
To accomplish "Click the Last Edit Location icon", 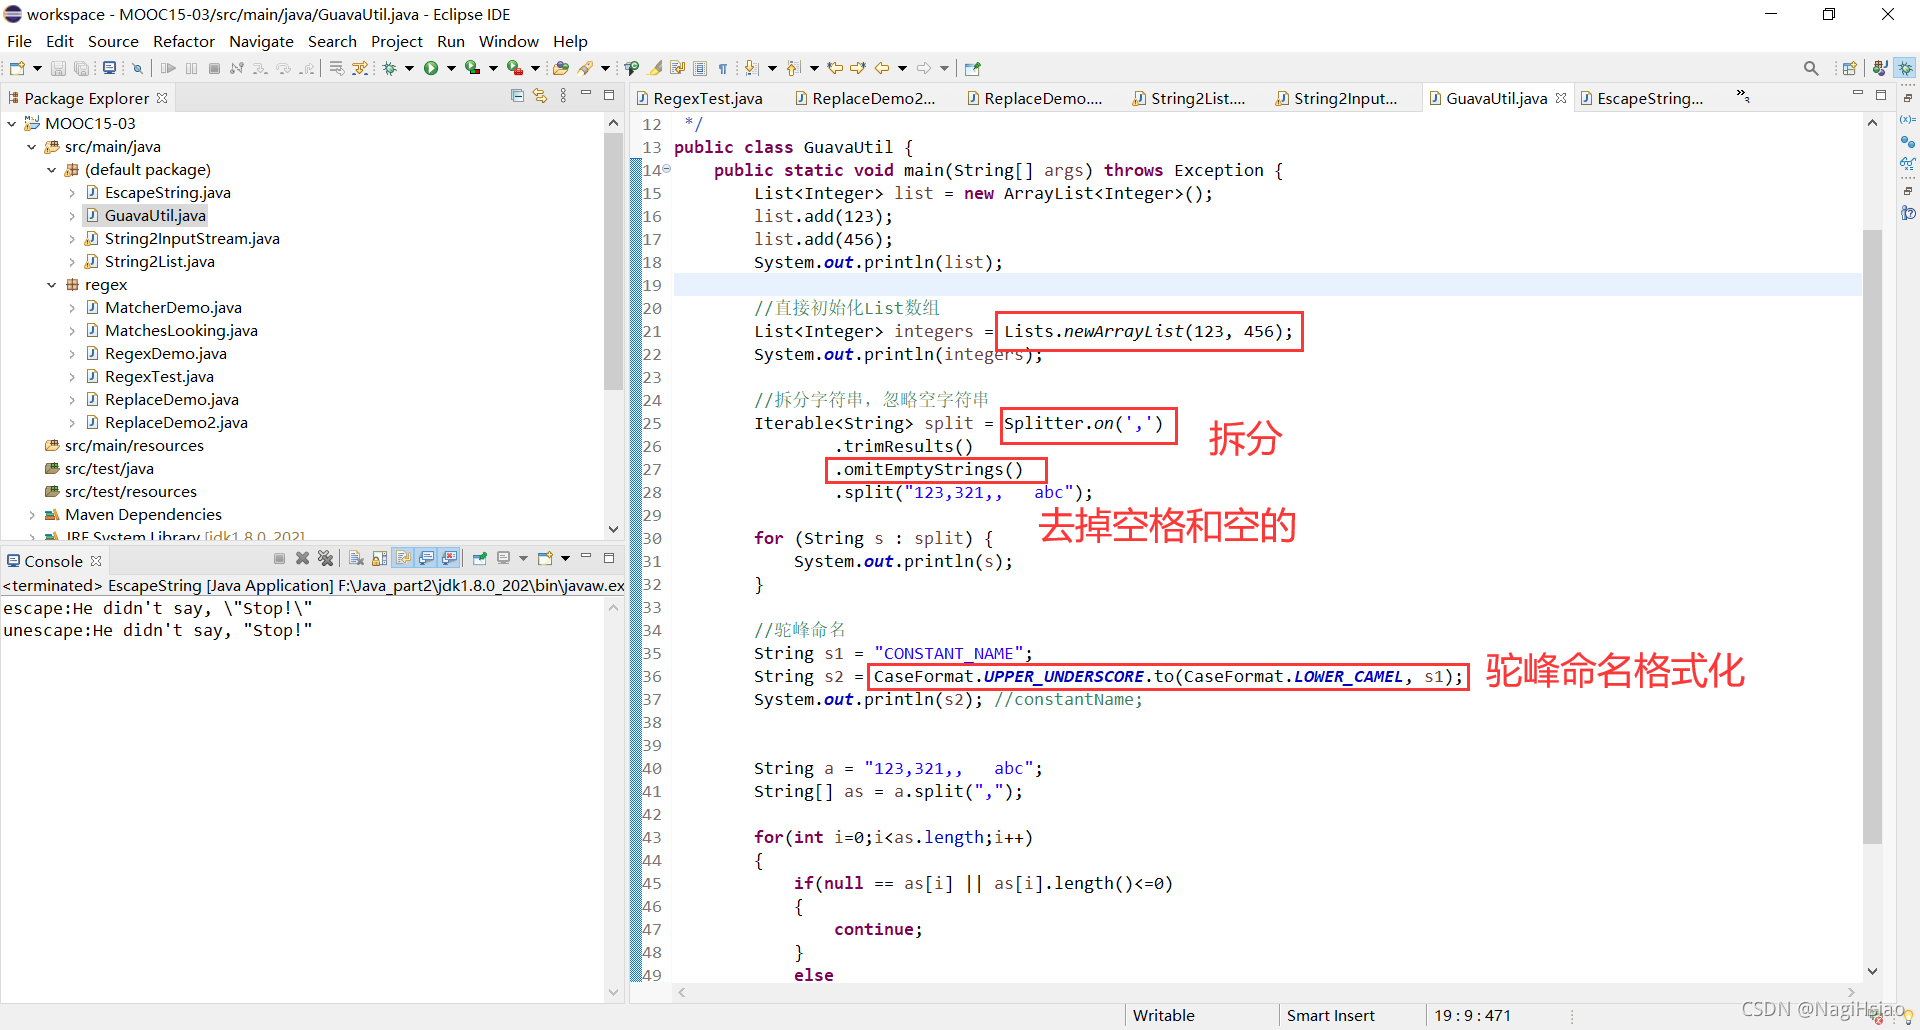I will [835, 68].
